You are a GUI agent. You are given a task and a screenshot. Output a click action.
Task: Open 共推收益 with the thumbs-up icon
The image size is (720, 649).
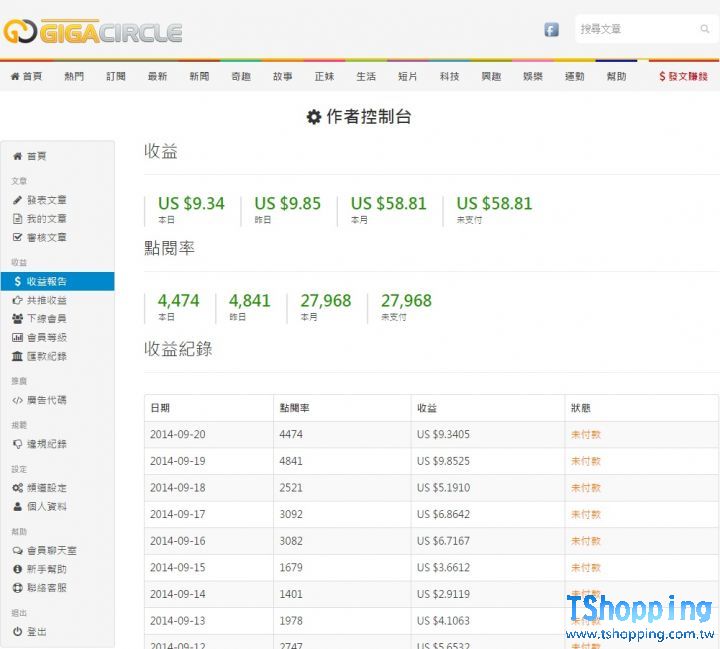(x=46, y=300)
